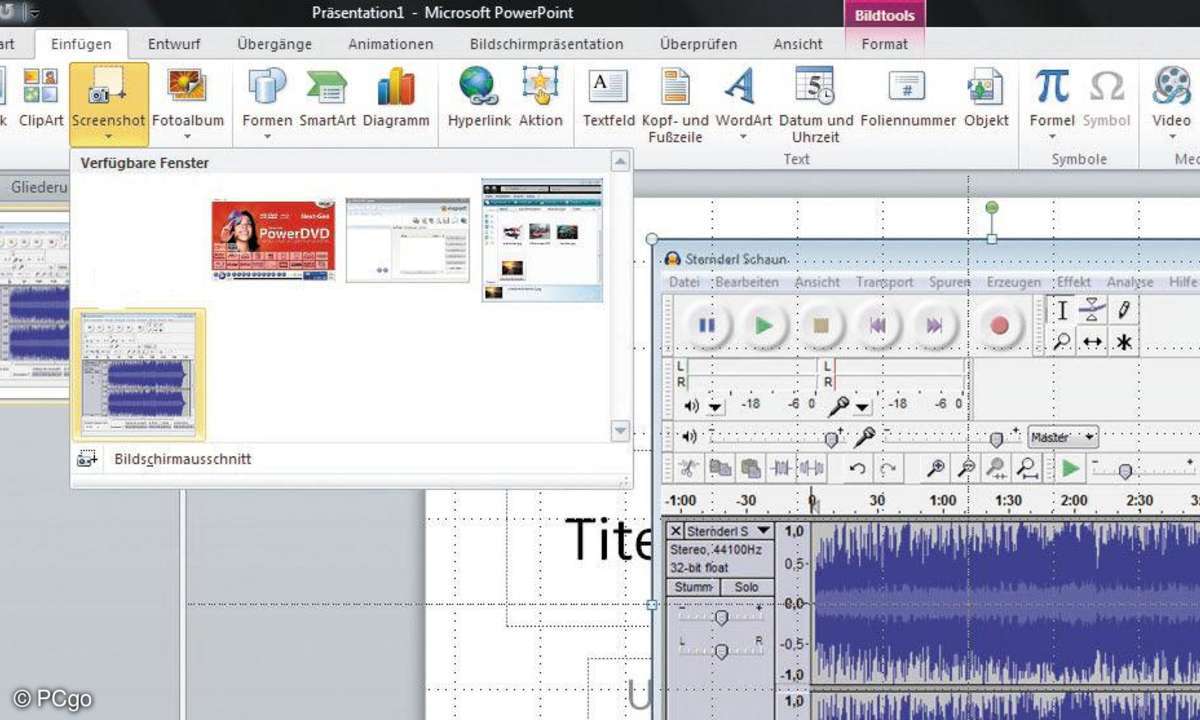The height and width of the screenshot is (720, 1200).
Task: Select the photo gallery window thumbnail
Action: [542, 240]
